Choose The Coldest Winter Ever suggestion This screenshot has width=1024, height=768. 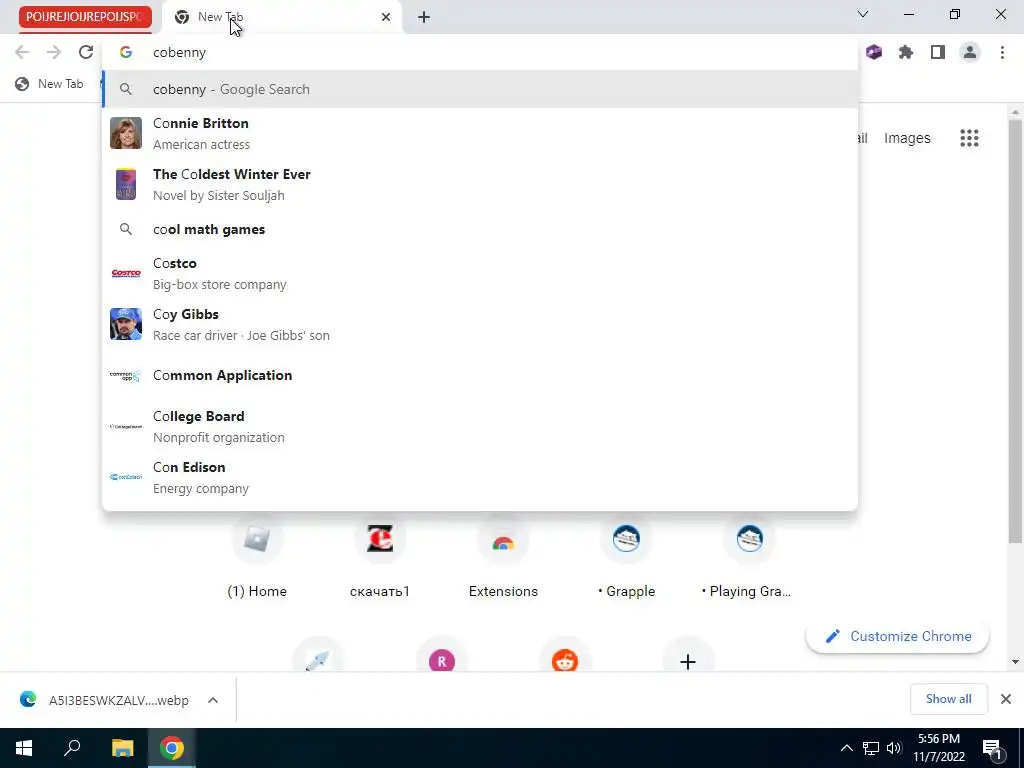pos(479,184)
